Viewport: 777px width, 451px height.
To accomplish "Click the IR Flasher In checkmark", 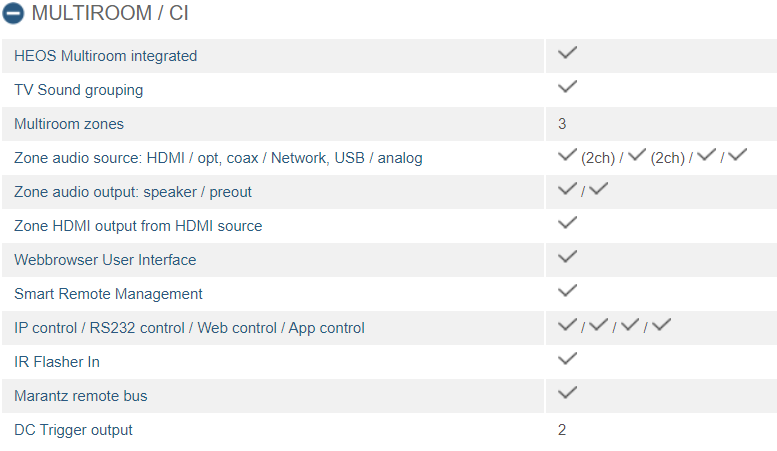I will 567,359.
